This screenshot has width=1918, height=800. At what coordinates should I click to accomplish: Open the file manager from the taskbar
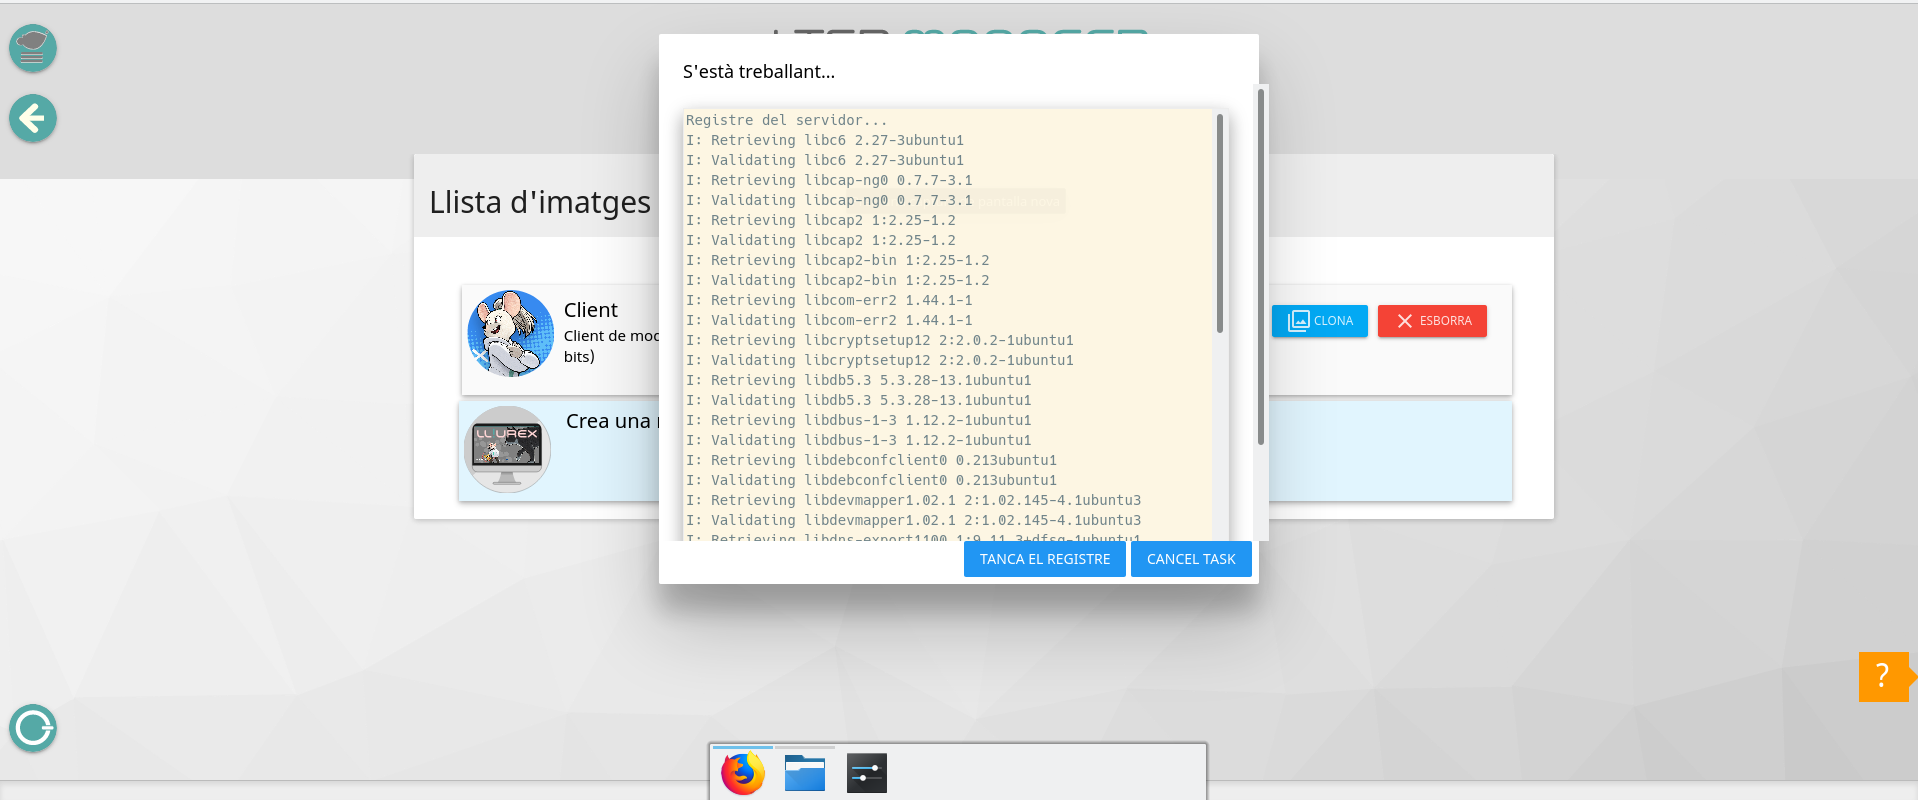(x=805, y=774)
